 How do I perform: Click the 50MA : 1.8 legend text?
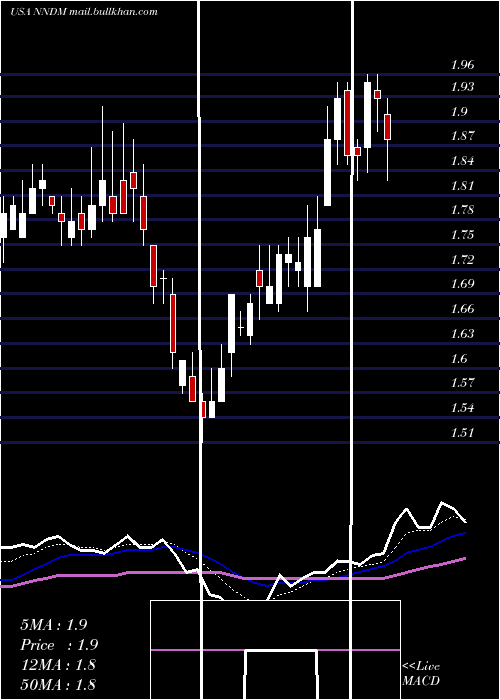58,685
